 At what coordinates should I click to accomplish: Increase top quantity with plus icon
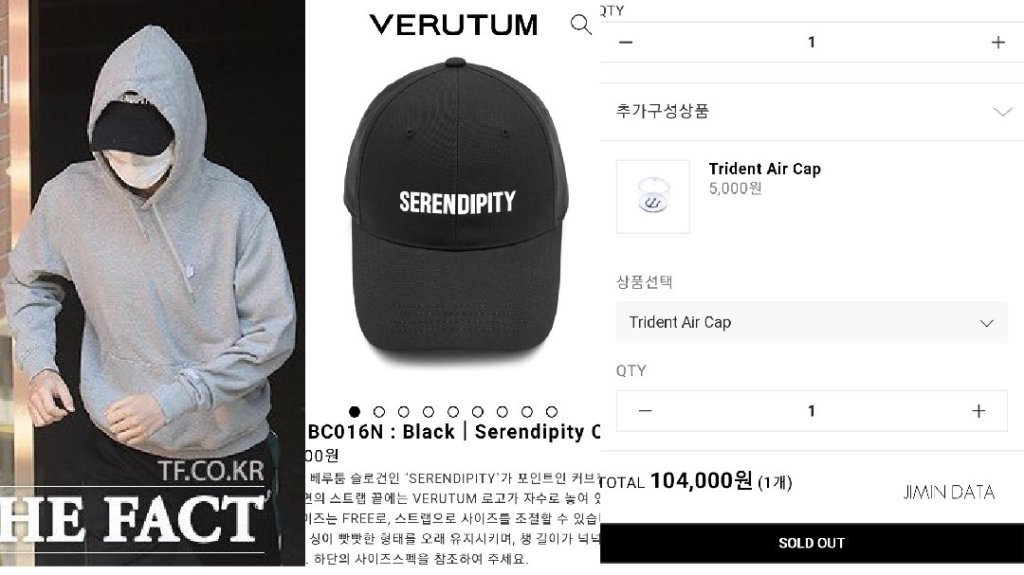point(998,42)
